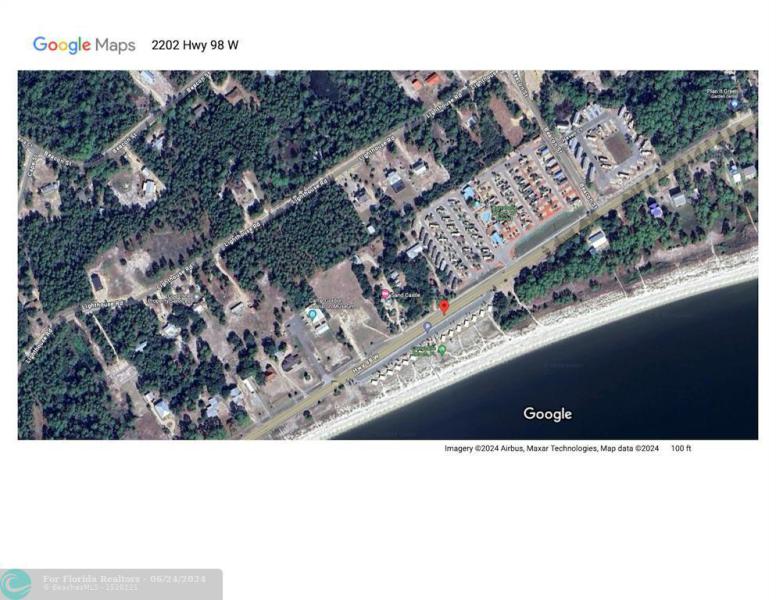Select the address text 2202 Hwy 98 W

[195, 45]
